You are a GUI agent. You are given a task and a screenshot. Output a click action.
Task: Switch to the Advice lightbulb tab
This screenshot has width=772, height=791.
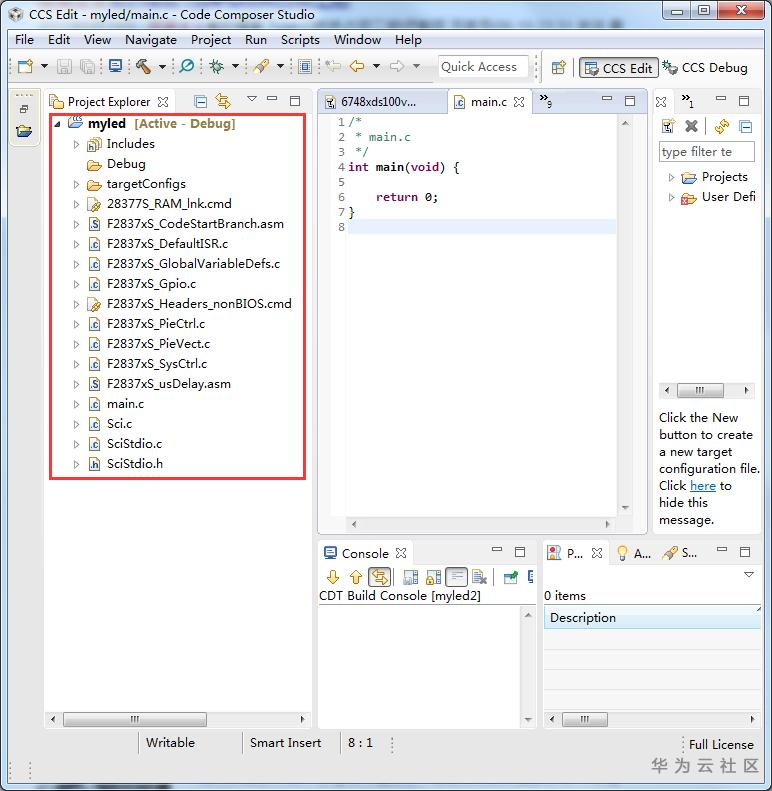(634, 553)
